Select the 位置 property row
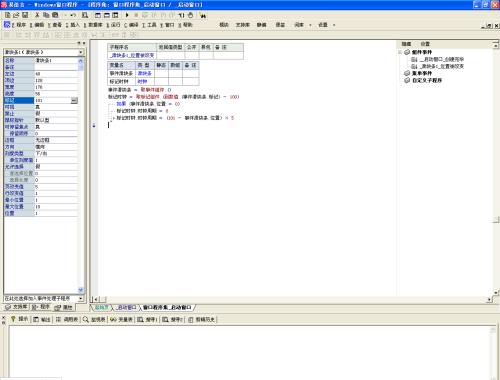Viewport: 500px width, 380px height. 41,213
